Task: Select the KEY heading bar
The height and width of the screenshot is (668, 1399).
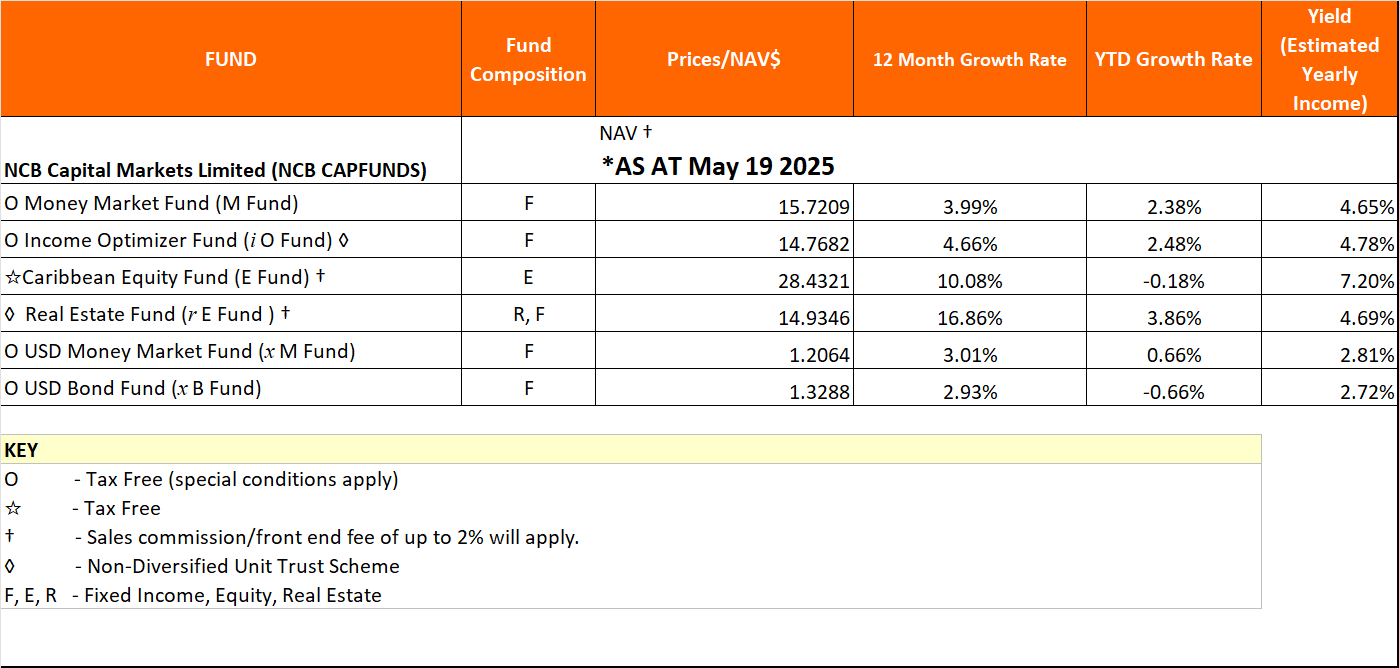Action: 631,450
